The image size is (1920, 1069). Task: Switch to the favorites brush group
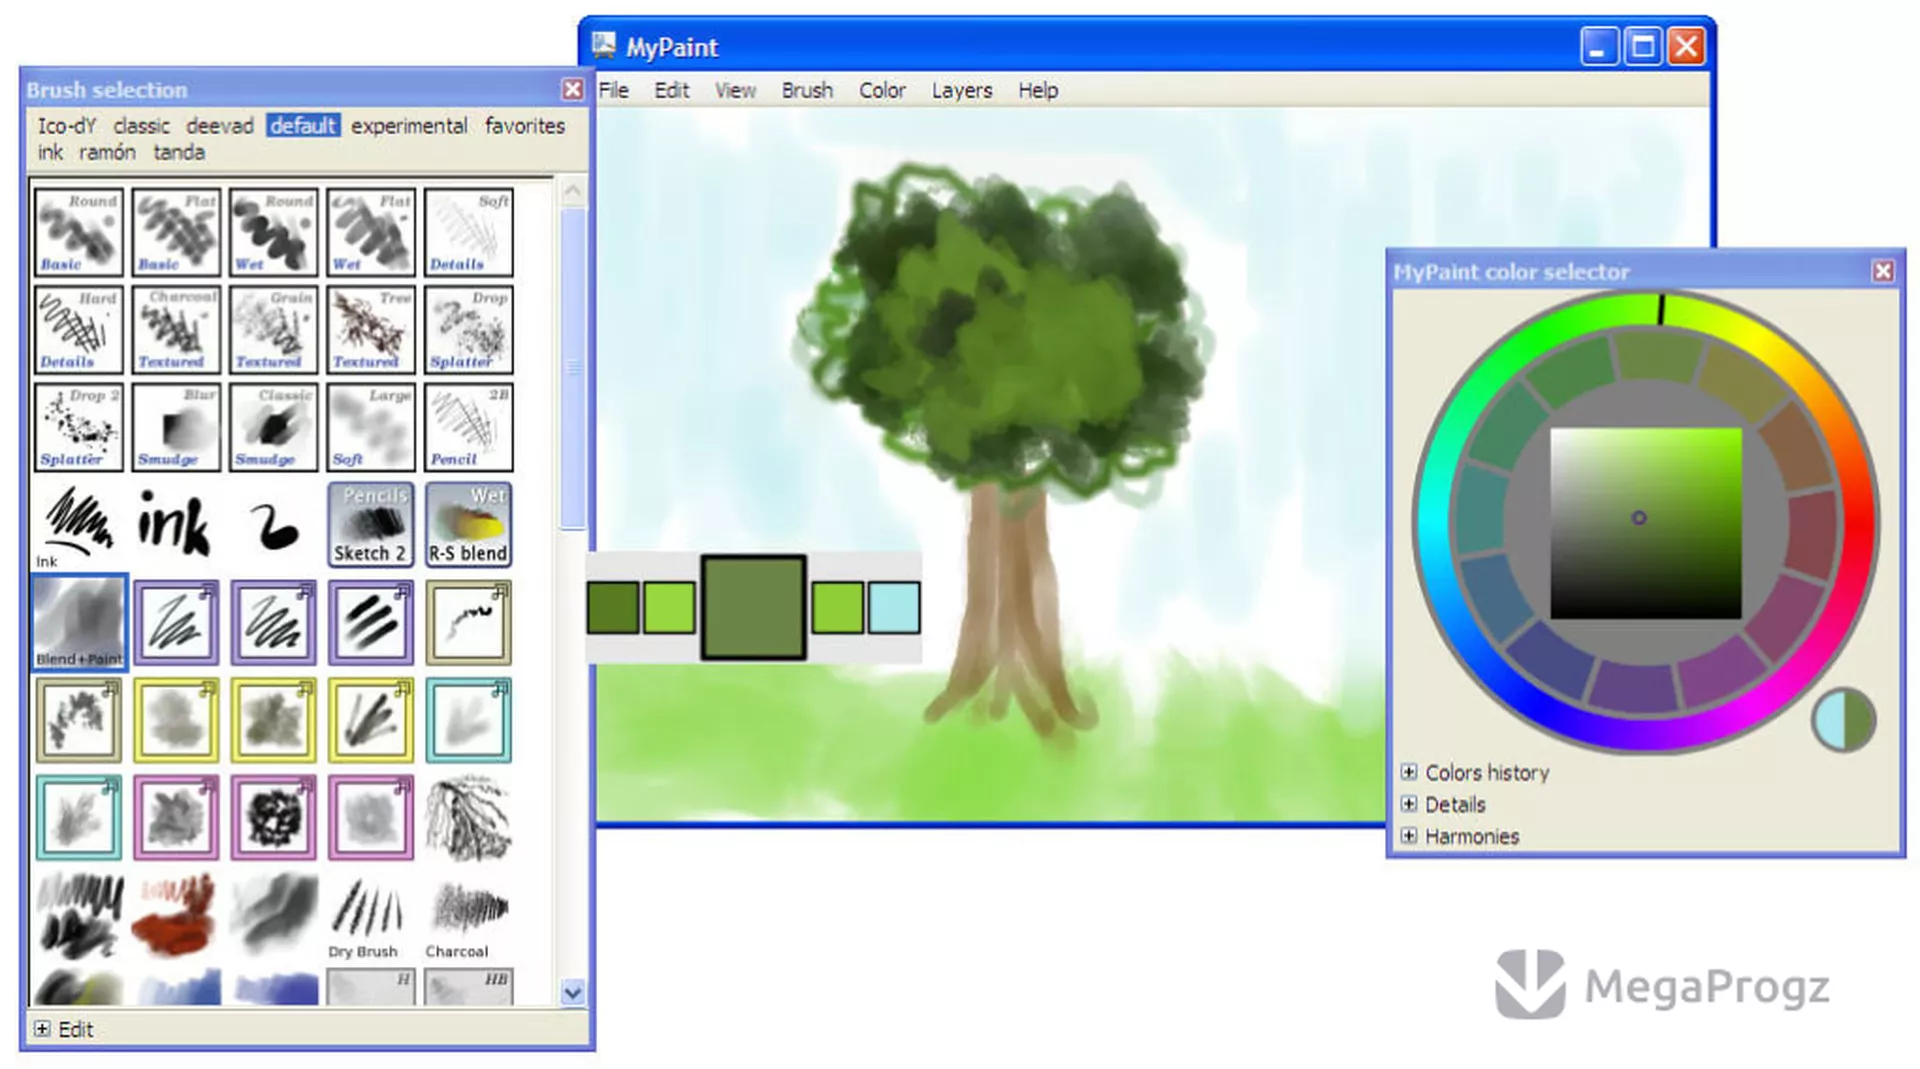pos(525,126)
